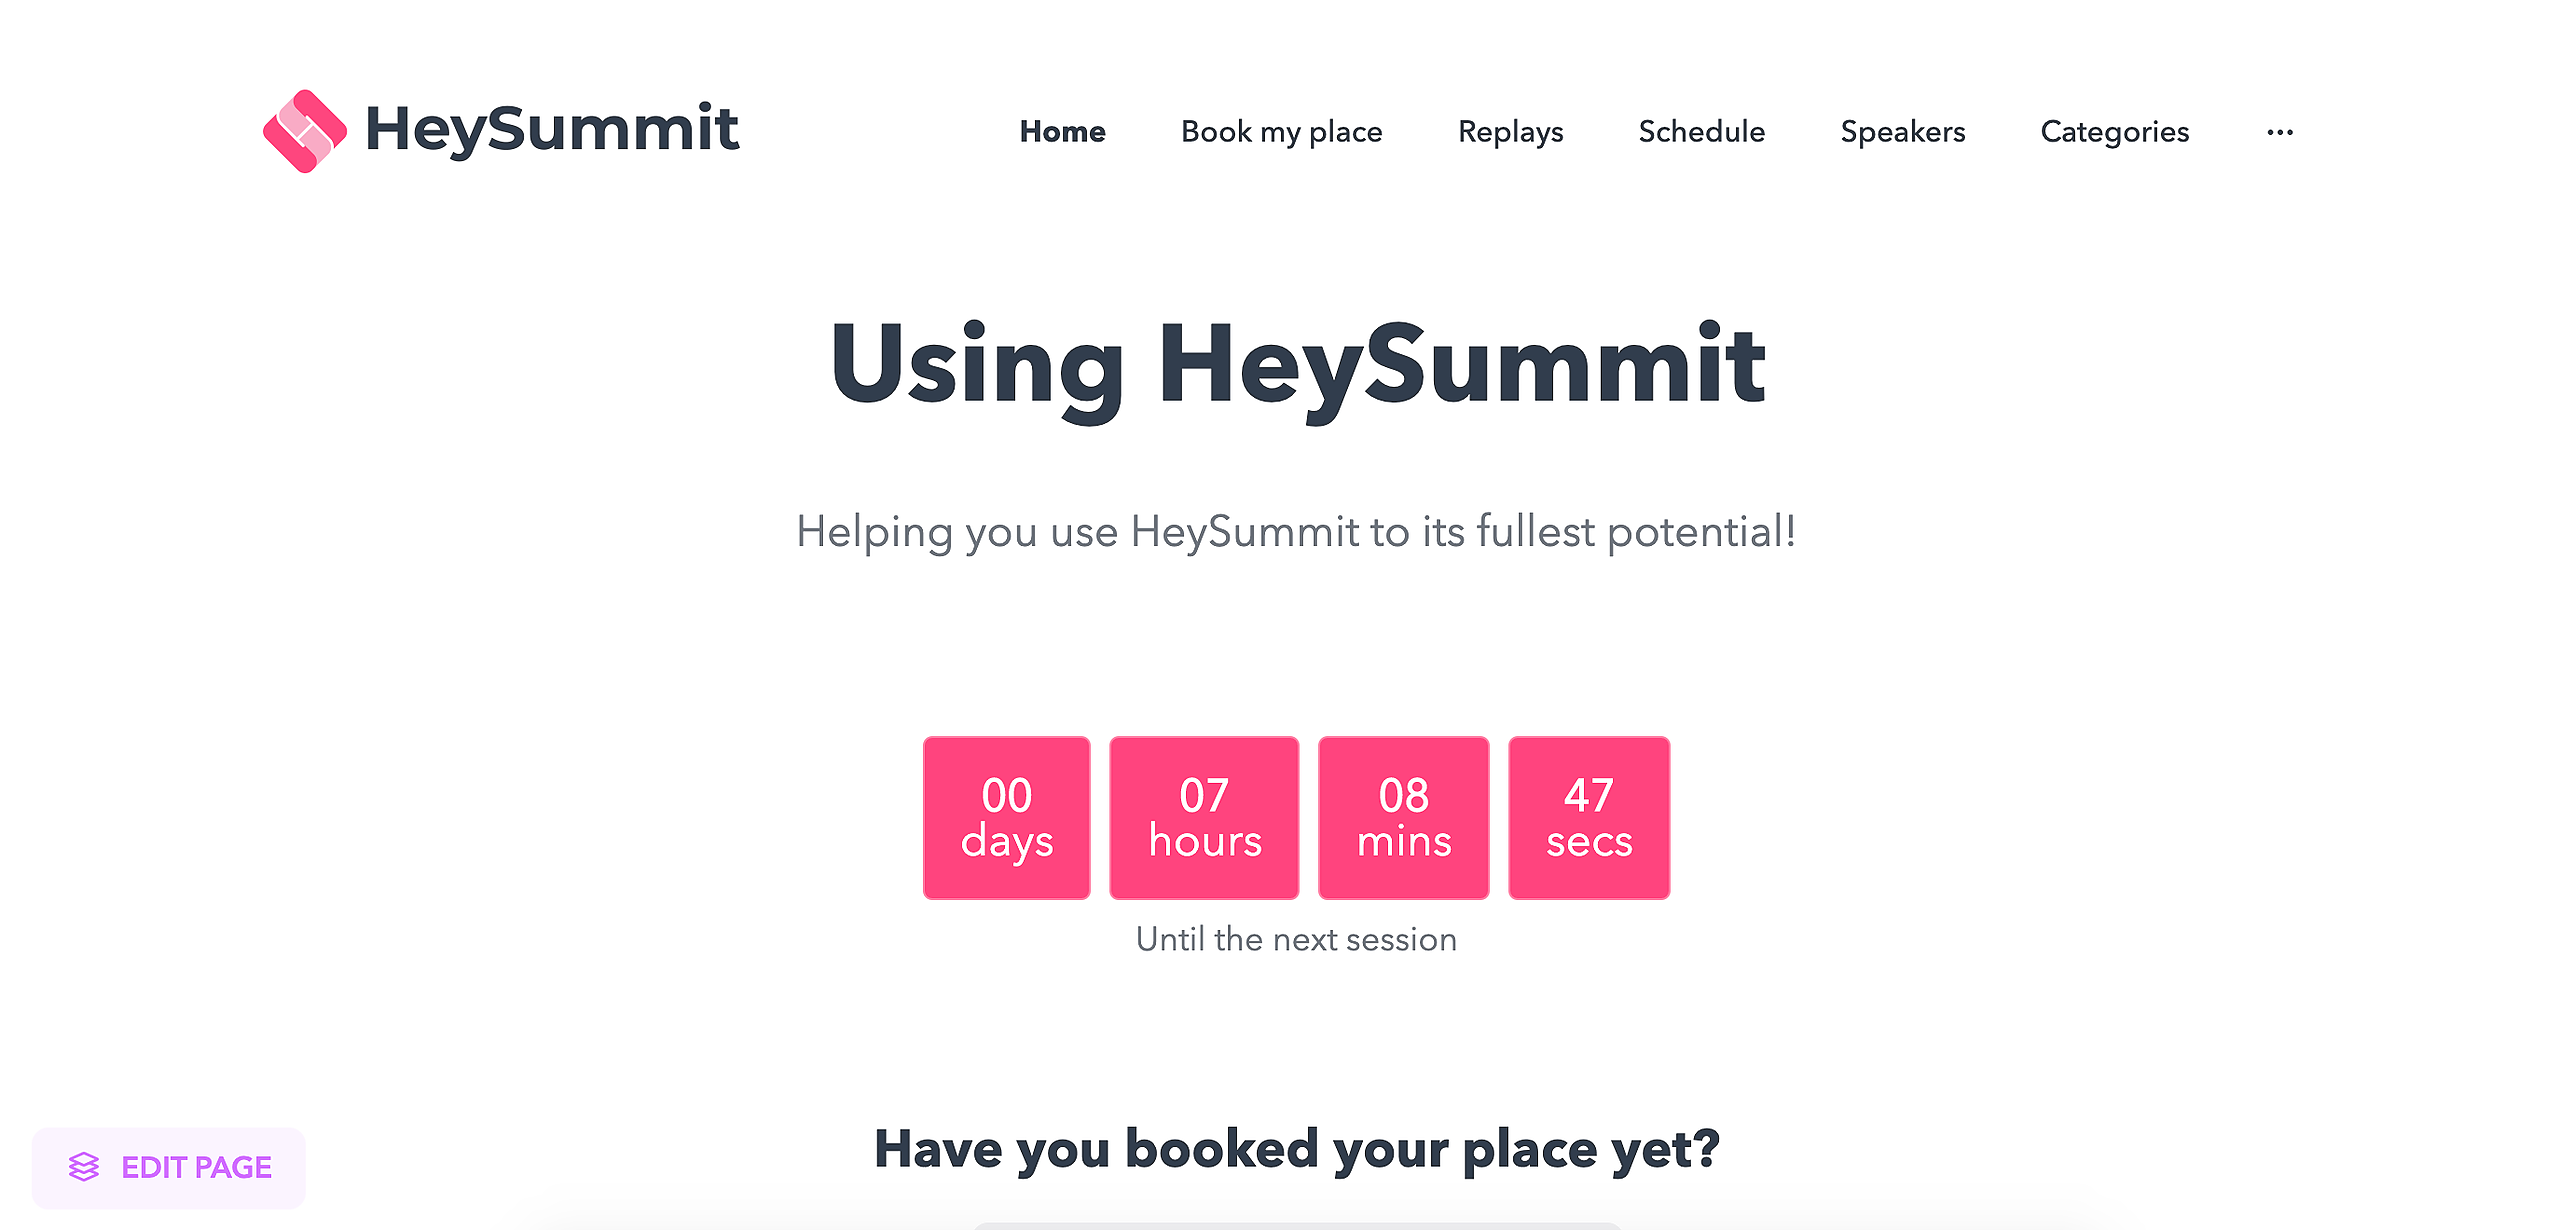Click the HeySummit wordmark text
The height and width of the screenshot is (1230, 2560).
[x=552, y=130]
